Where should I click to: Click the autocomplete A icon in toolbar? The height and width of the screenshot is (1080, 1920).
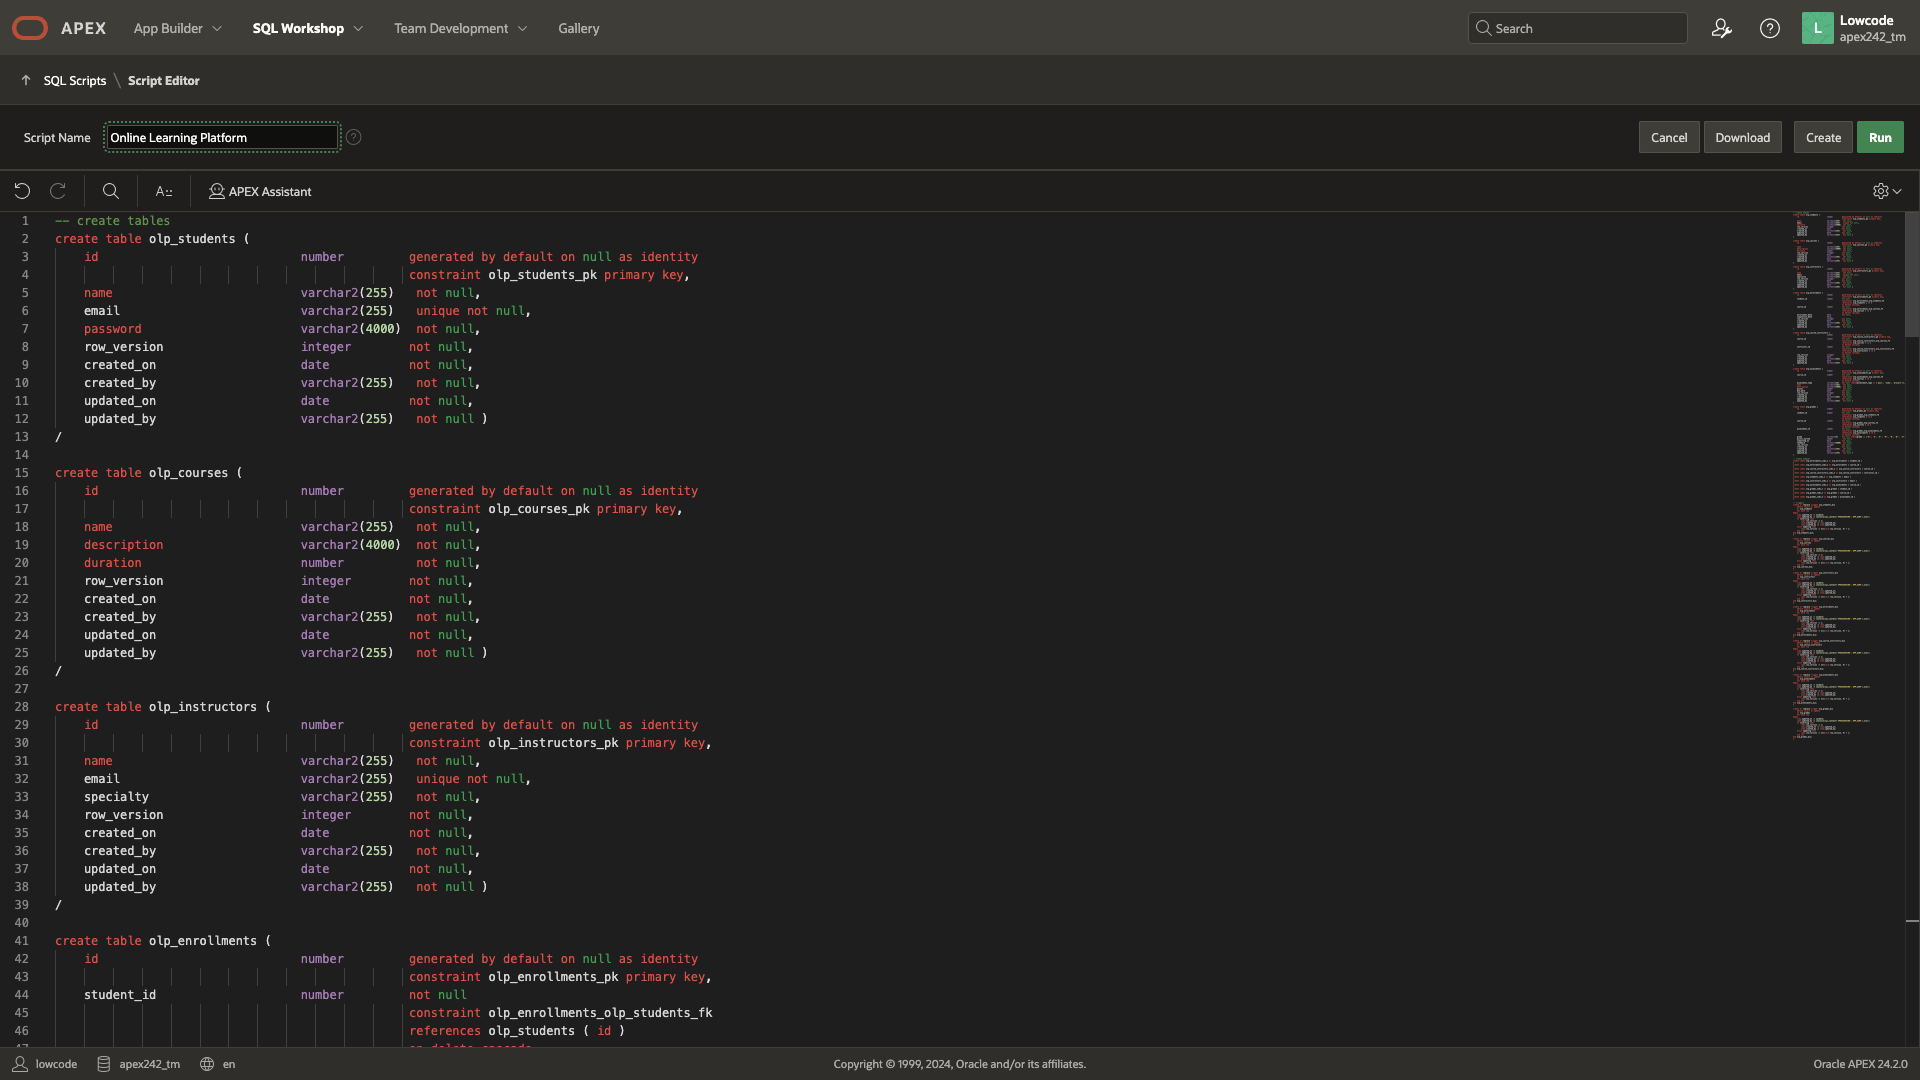coord(164,191)
